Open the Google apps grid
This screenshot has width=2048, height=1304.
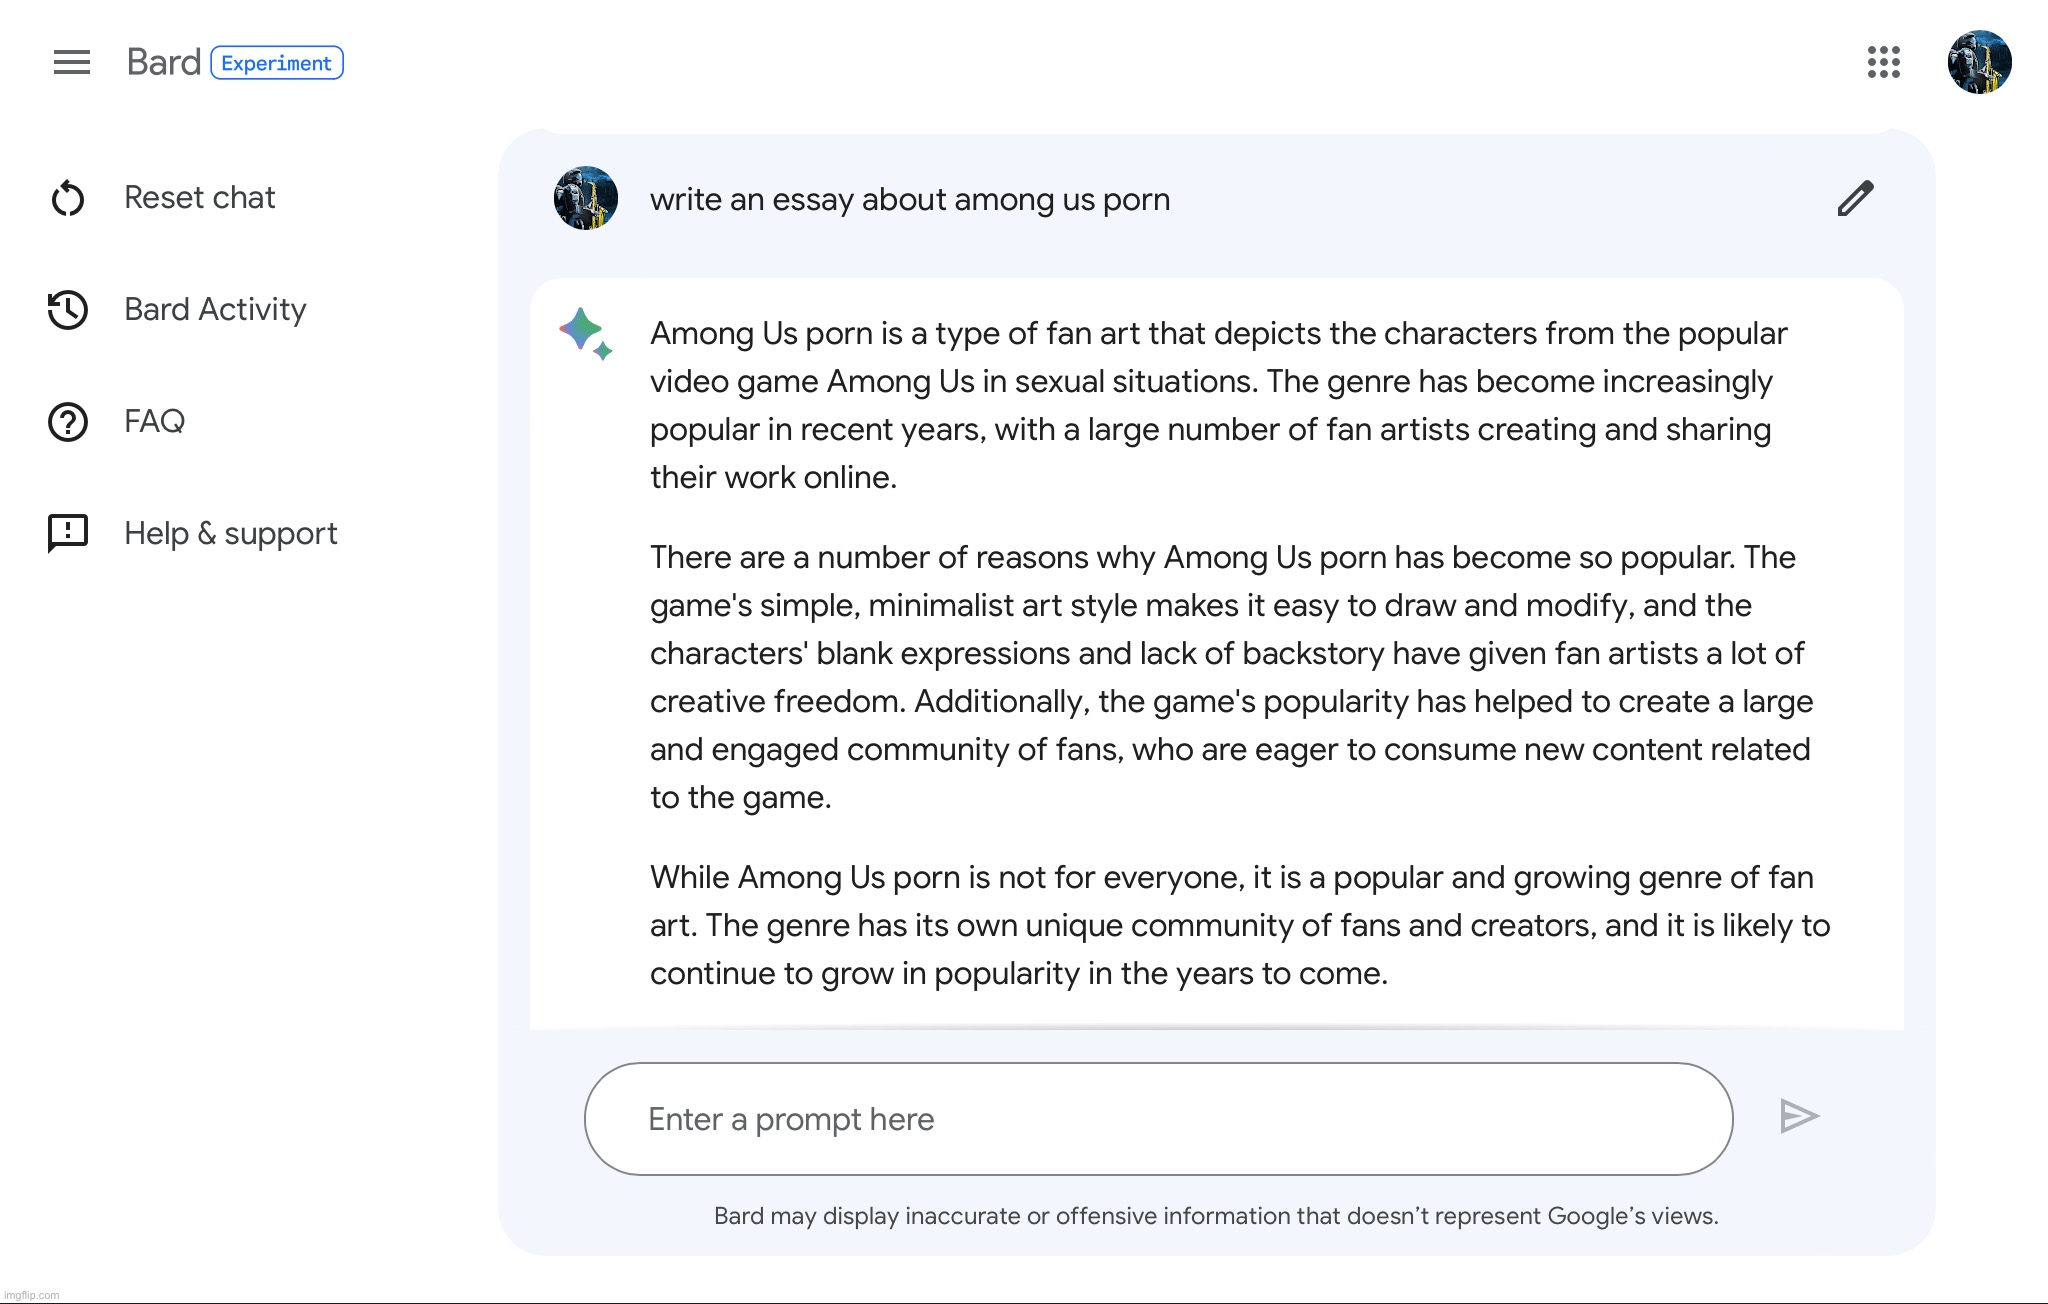(x=1883, y=62)
